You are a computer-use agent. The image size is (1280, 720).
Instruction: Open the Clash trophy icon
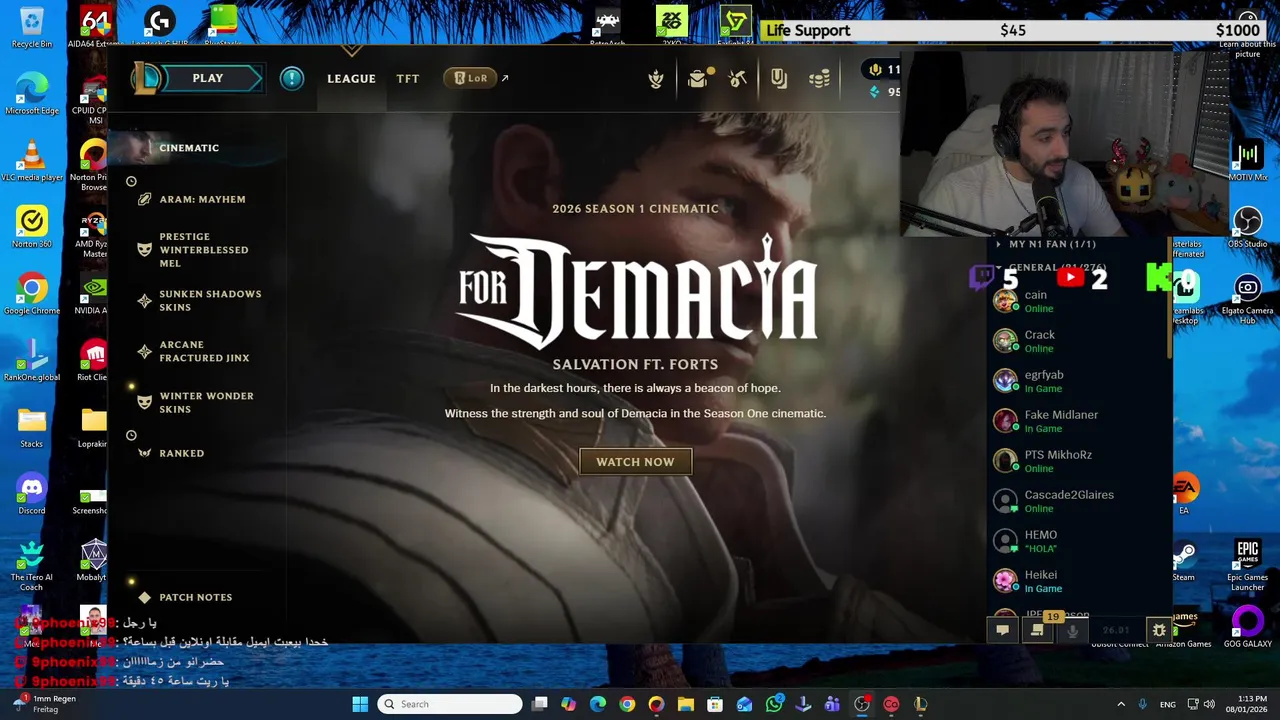[x=656, y=79]
